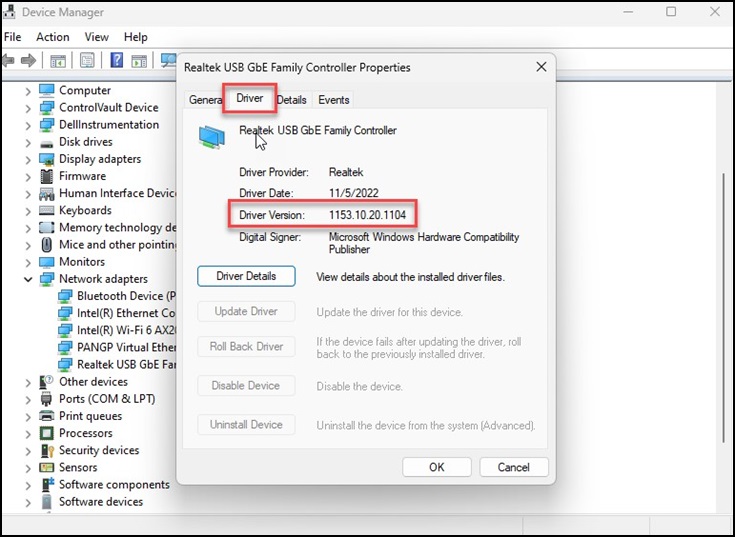Screen dimensions: 735x537
Task: Expand the Print queues node
Action: pos(28,417)
